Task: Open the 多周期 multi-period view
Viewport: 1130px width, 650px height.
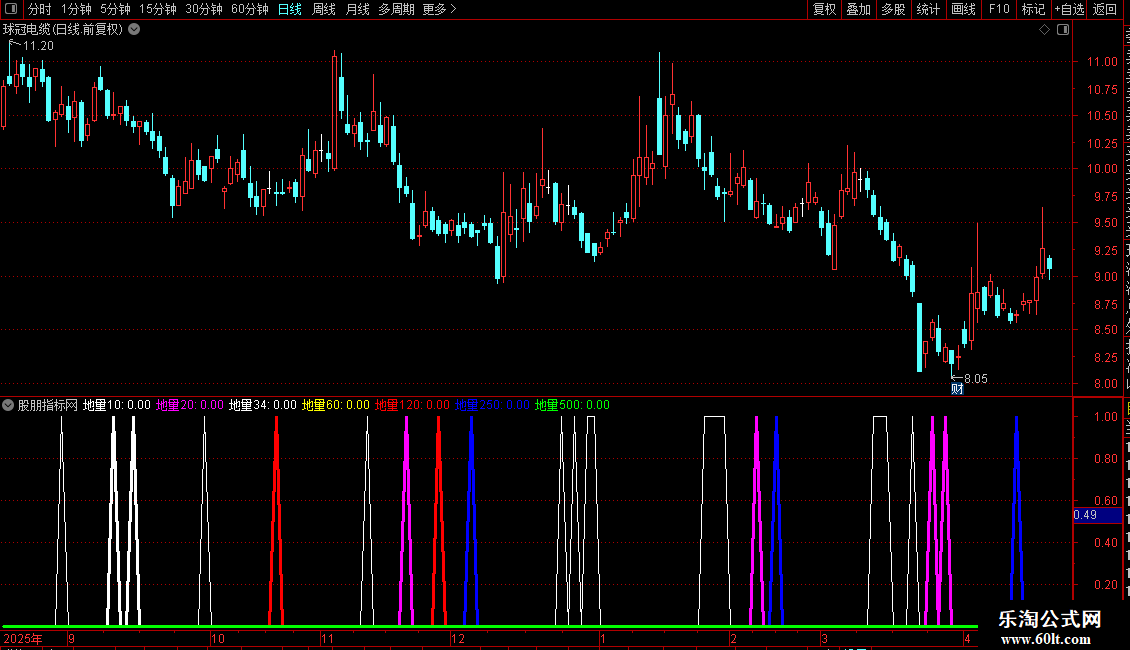Action: 396,9
